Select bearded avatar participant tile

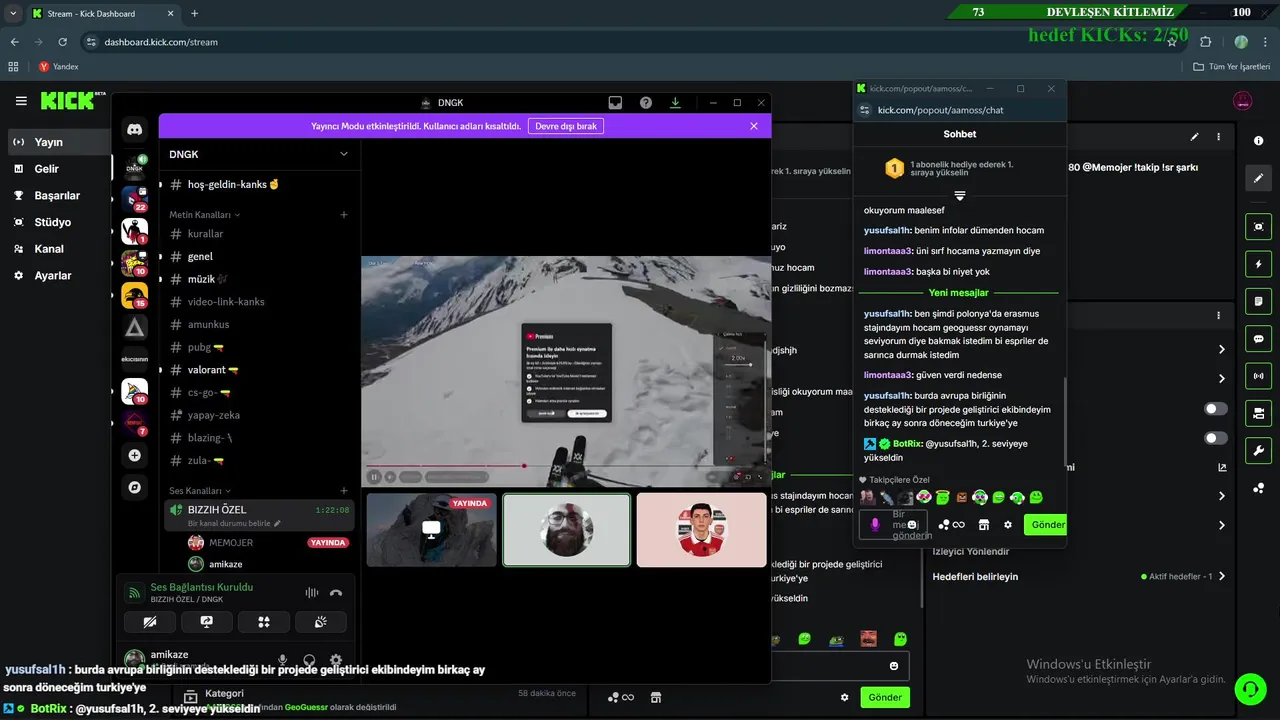pos(567,530)
